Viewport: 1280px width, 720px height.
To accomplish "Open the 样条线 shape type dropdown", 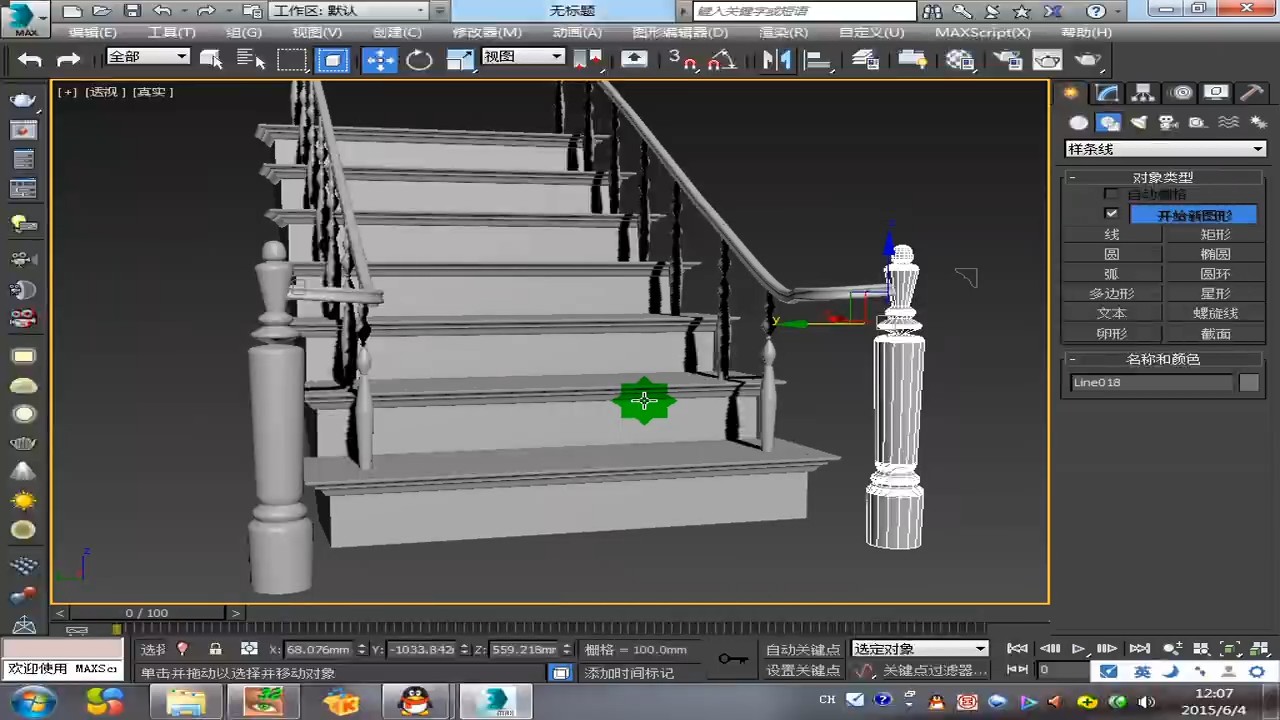I will click(1165, 149).
